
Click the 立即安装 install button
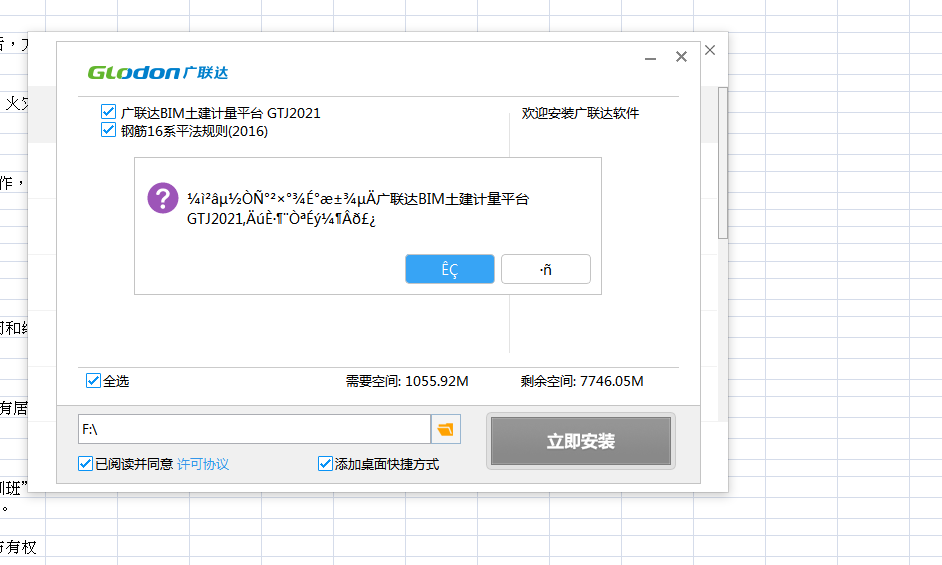(x=581, y=441)
